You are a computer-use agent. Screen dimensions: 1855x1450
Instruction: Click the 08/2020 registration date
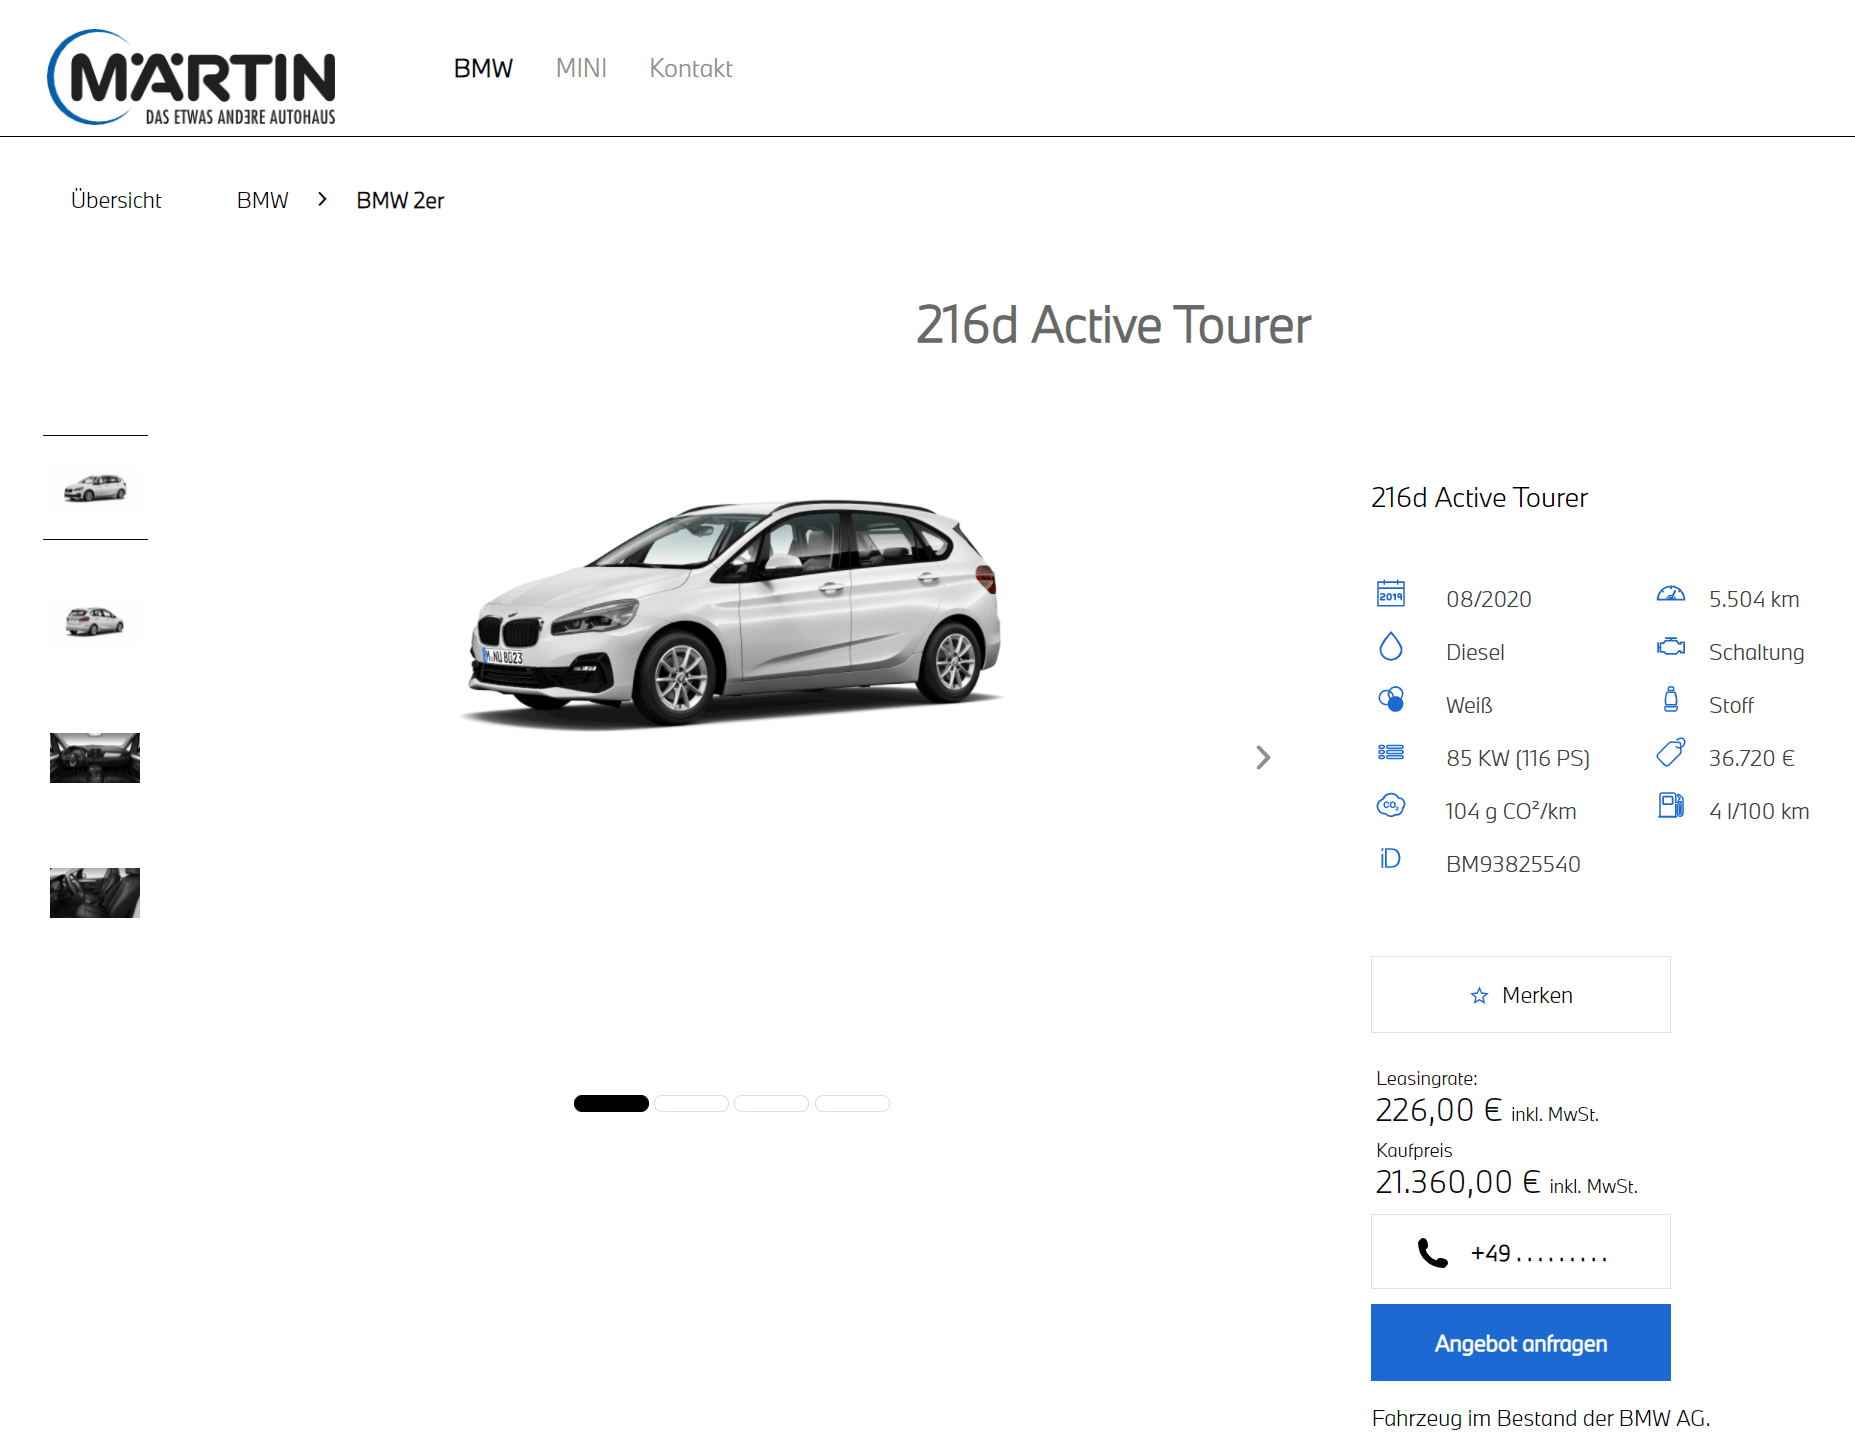(1489, 599)
